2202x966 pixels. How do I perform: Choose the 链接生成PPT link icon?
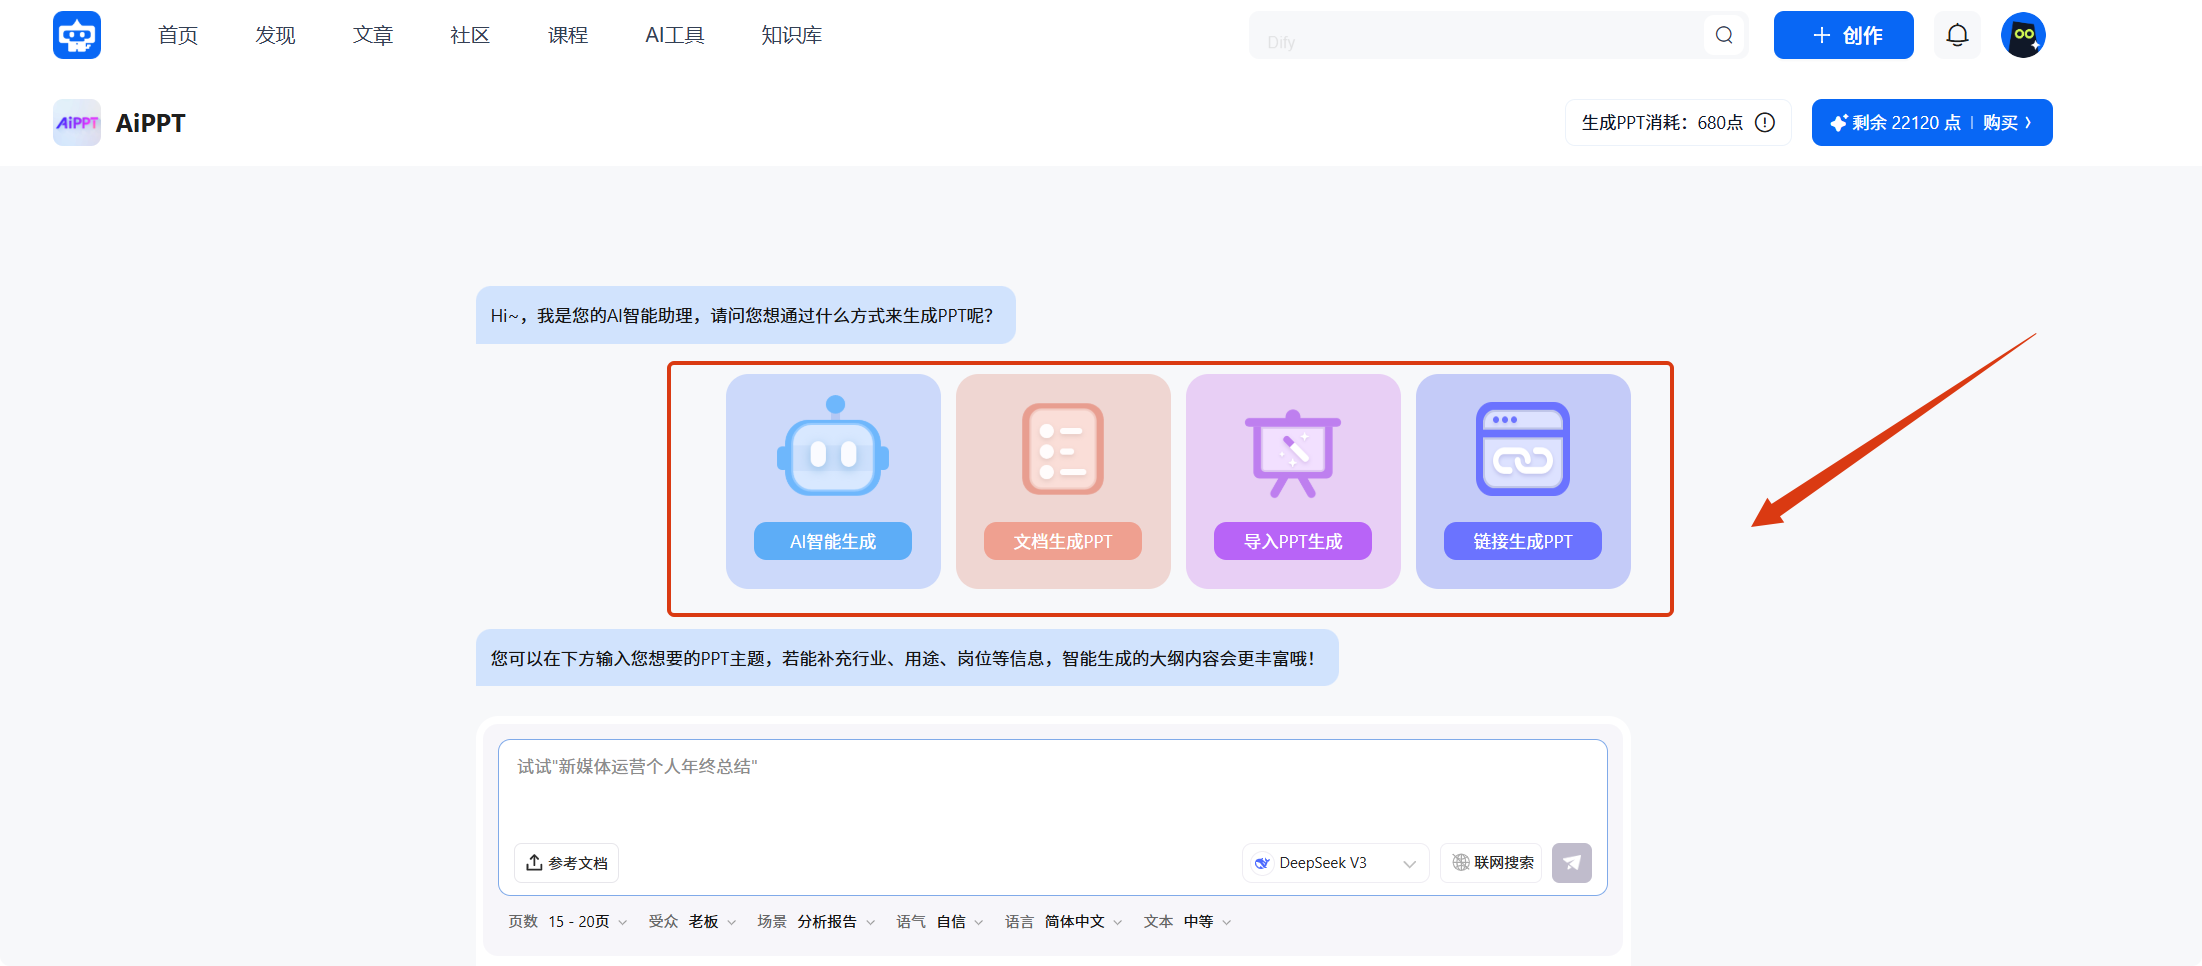1522,450
